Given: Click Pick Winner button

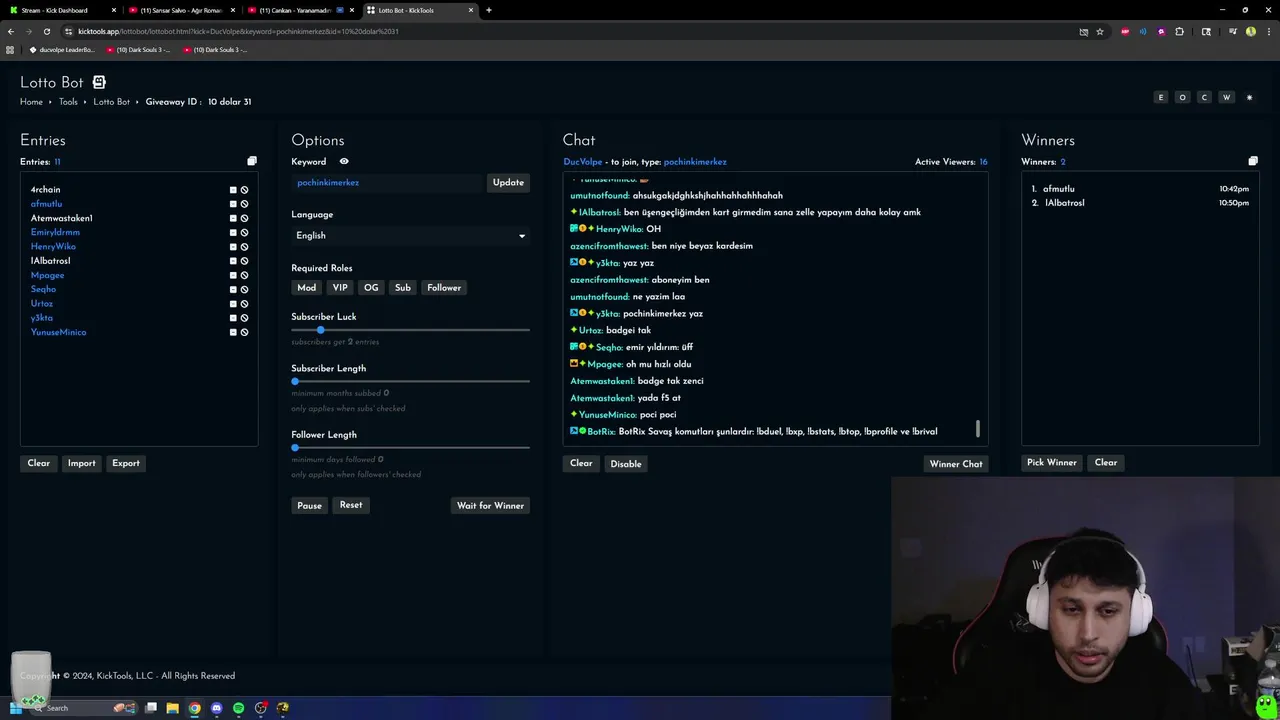Looking at the screenshot, I should tap(1051, 463).
